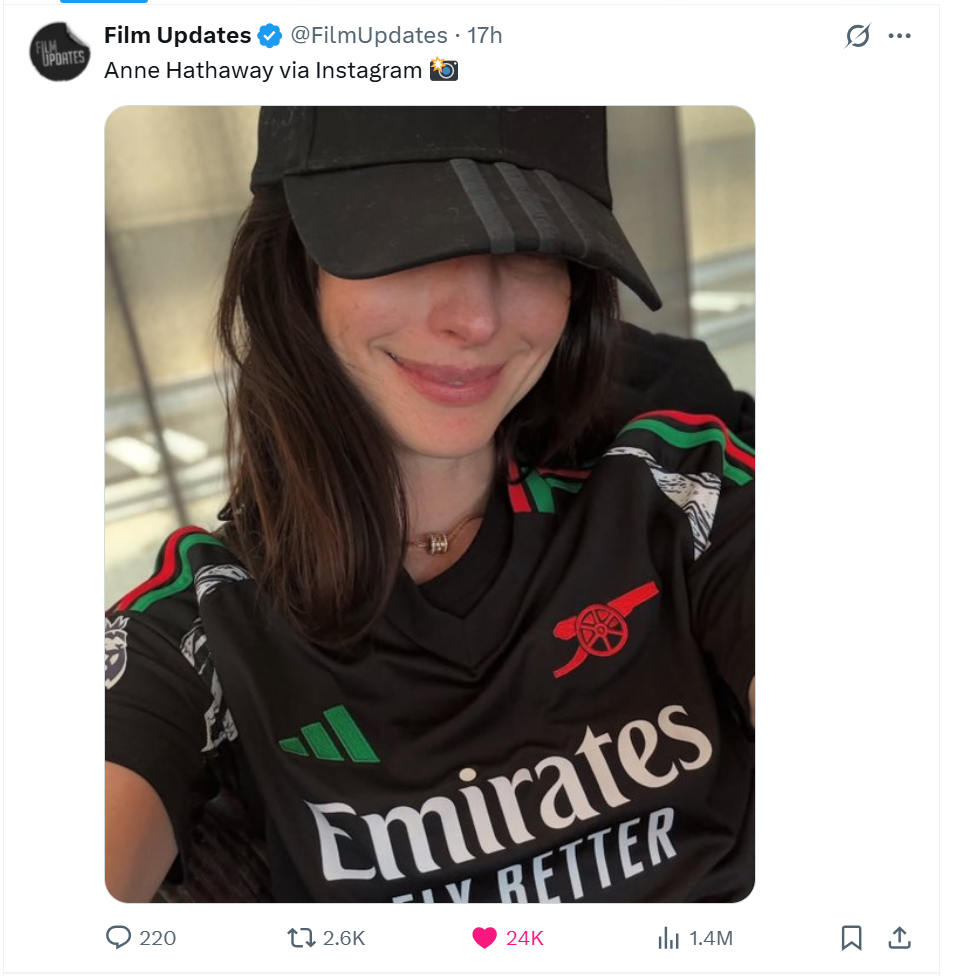Click the 1.4M views count
Image resolution: width=963 pixels, height=976 pixels.
tap(711, 938)
